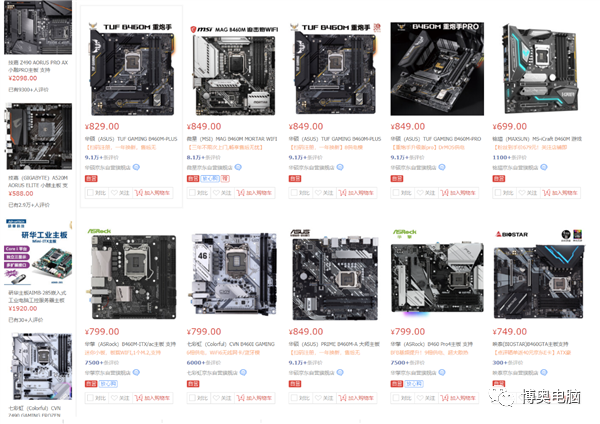
Task: Open chat icon beside ¥829 TUF store name
Action: coord(136,167)
